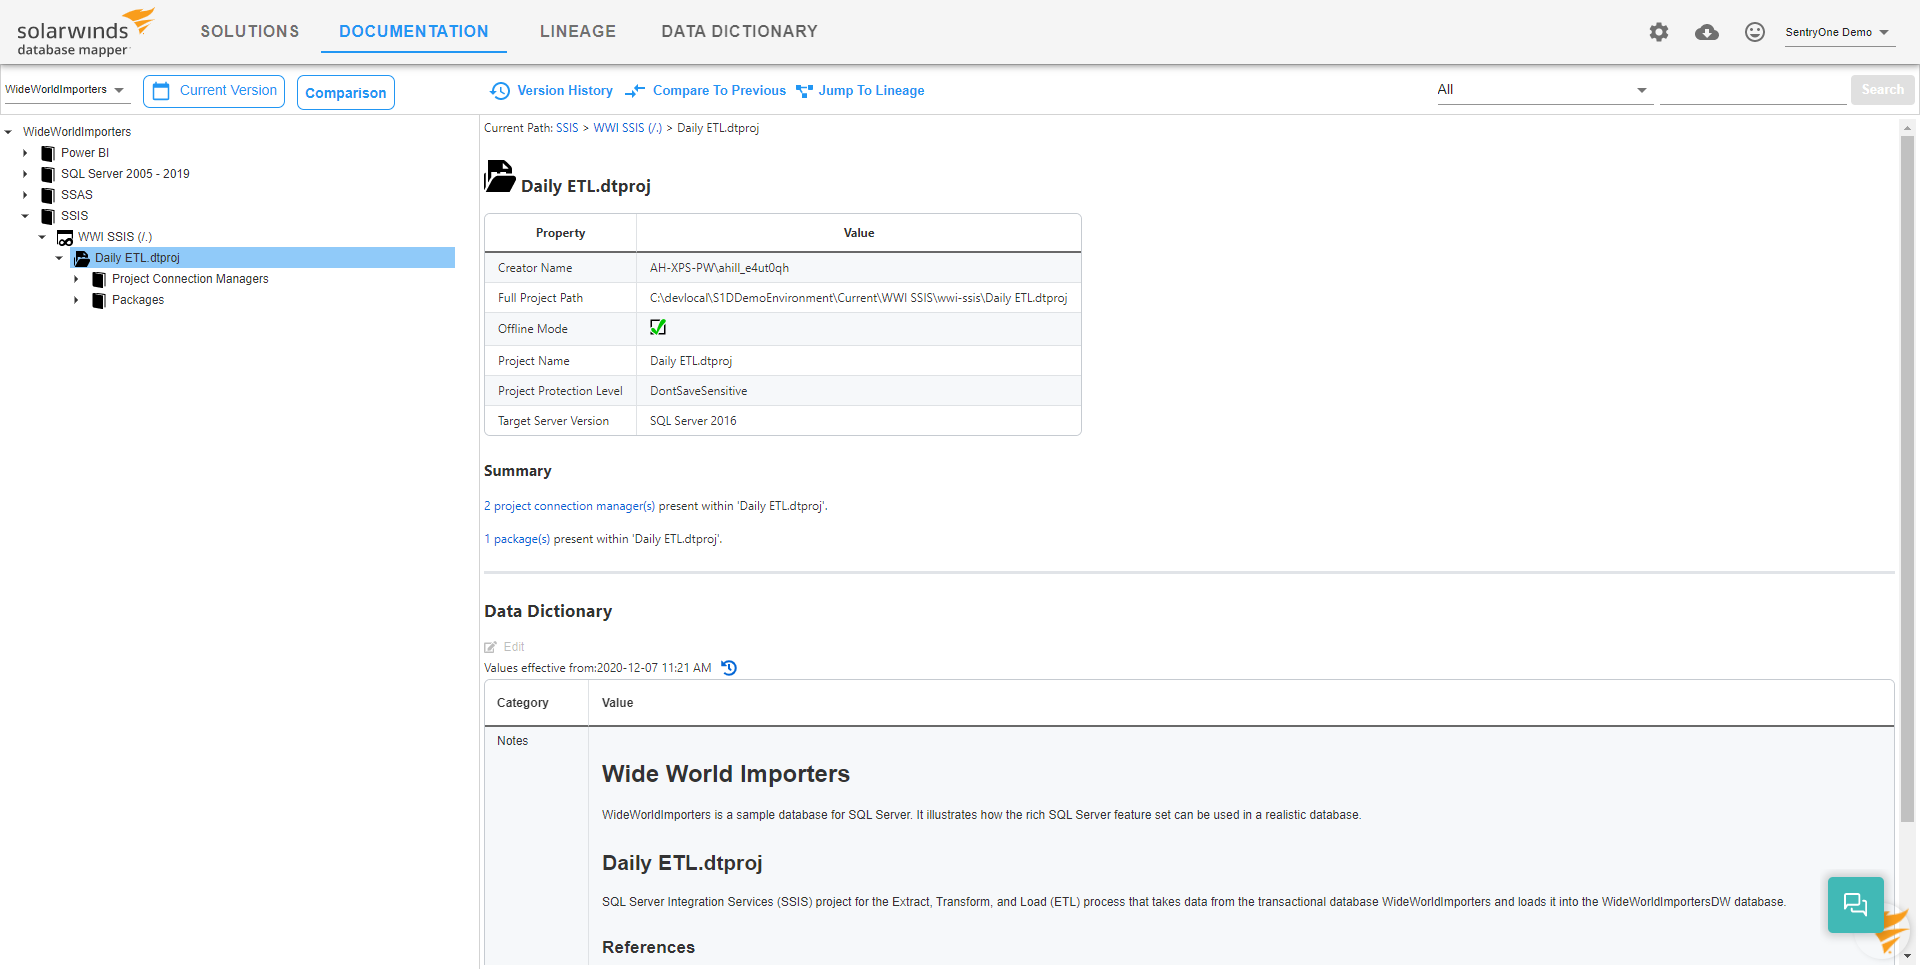
Task: Click the SSIS book icon
Action: 47,216
